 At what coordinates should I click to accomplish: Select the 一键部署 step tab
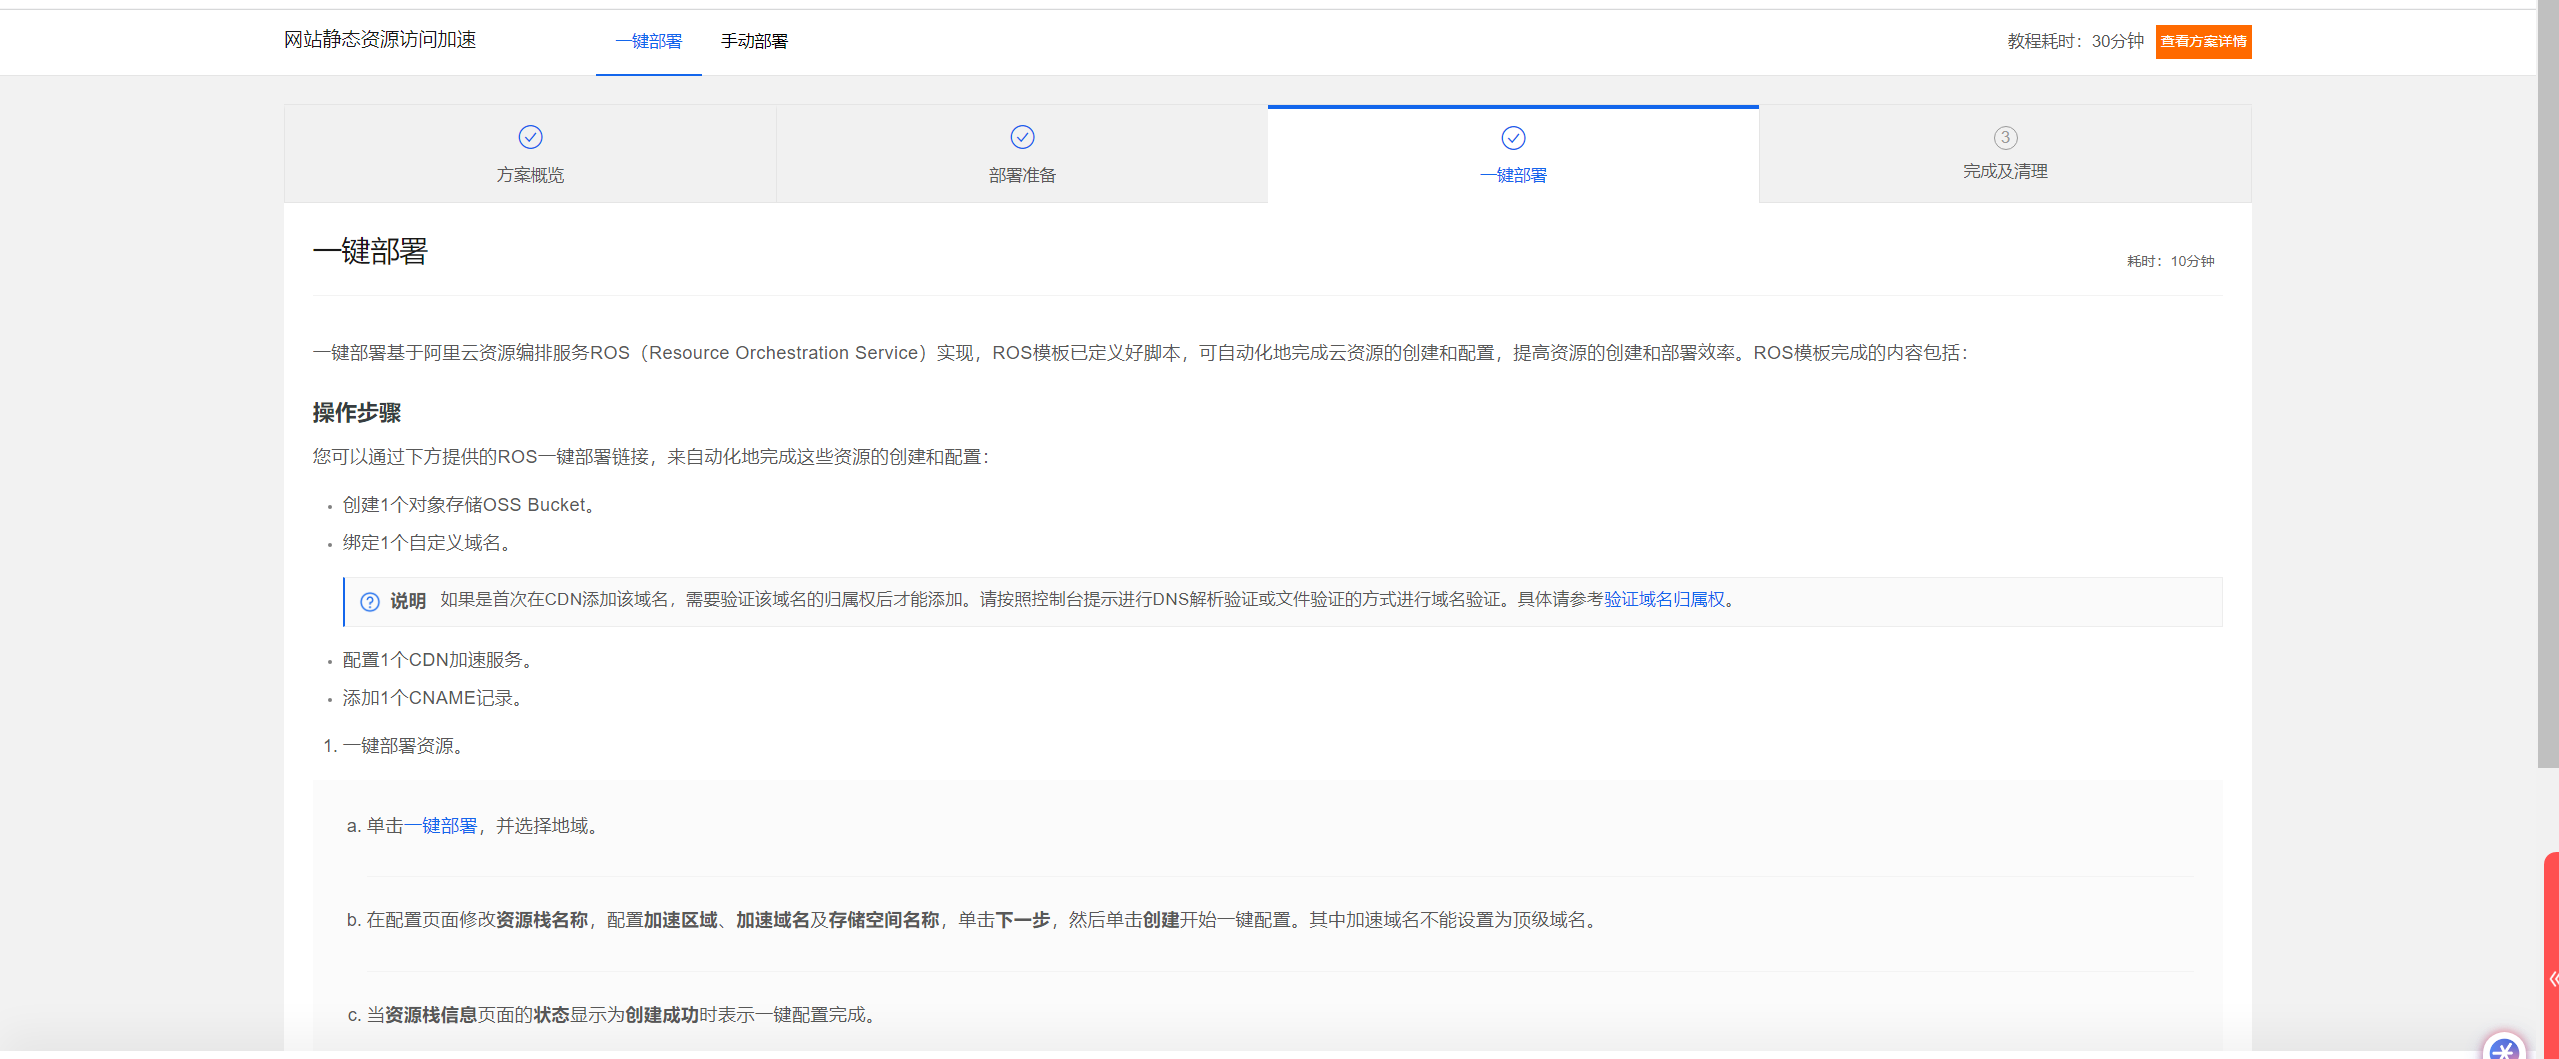[1513, 154]
